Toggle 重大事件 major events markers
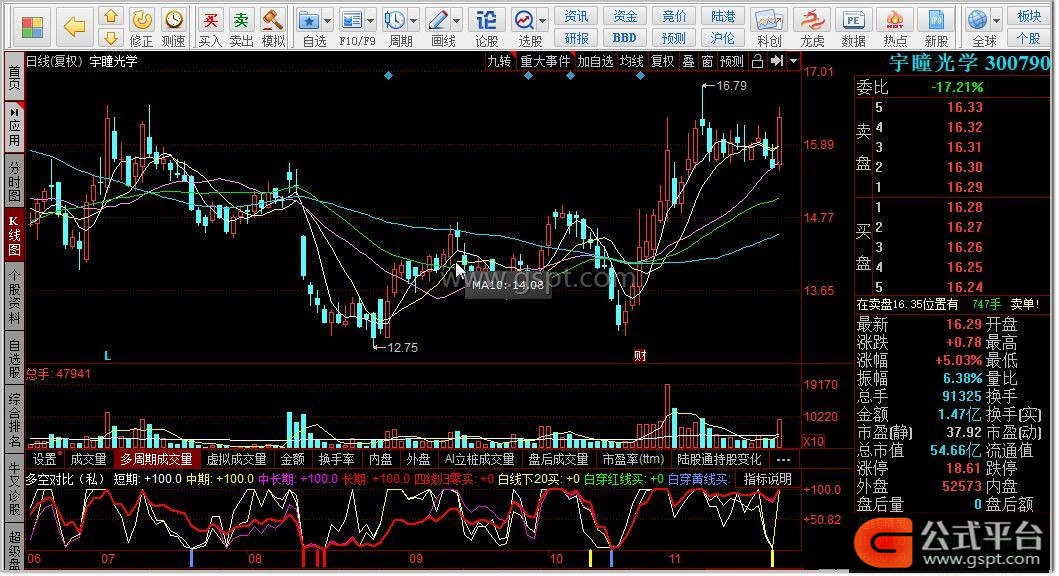 tap(545, 61)
